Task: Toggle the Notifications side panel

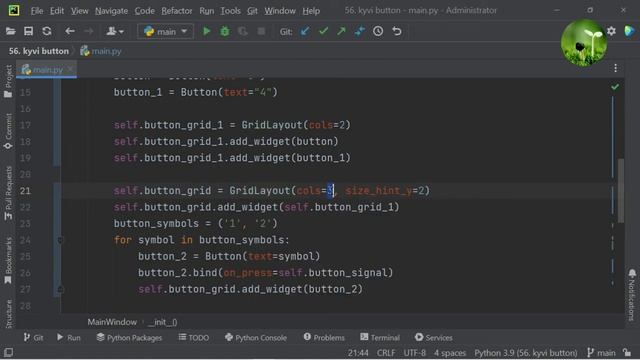Action: pyautogui.click(x=632, y=295)
